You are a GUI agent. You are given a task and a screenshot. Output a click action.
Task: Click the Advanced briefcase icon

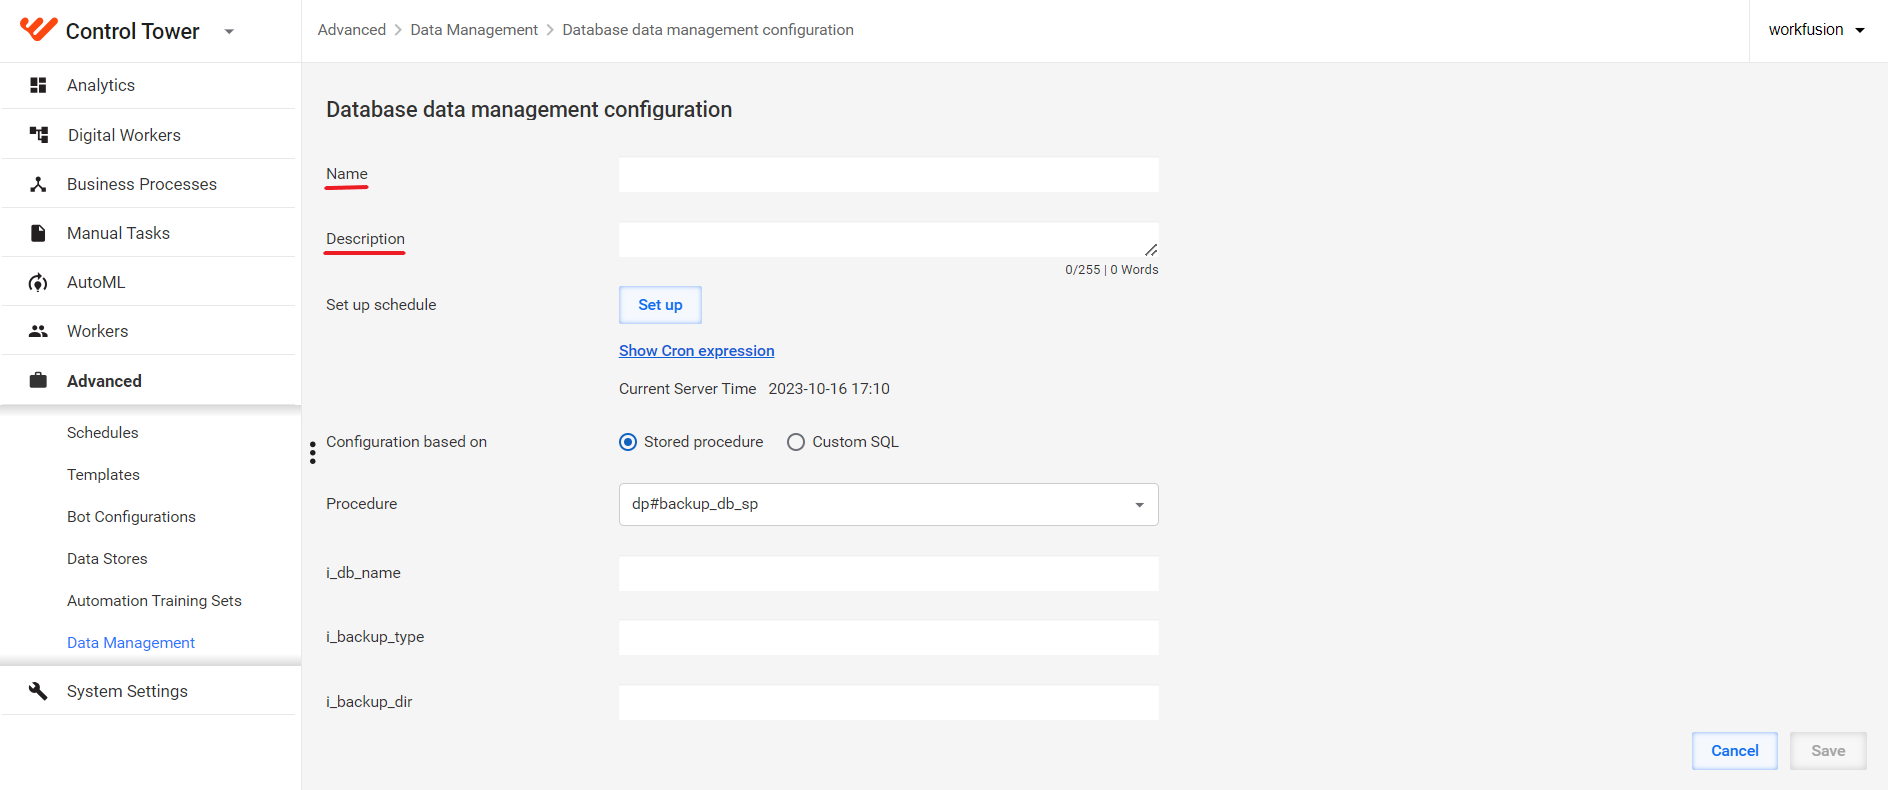(38, 380)
